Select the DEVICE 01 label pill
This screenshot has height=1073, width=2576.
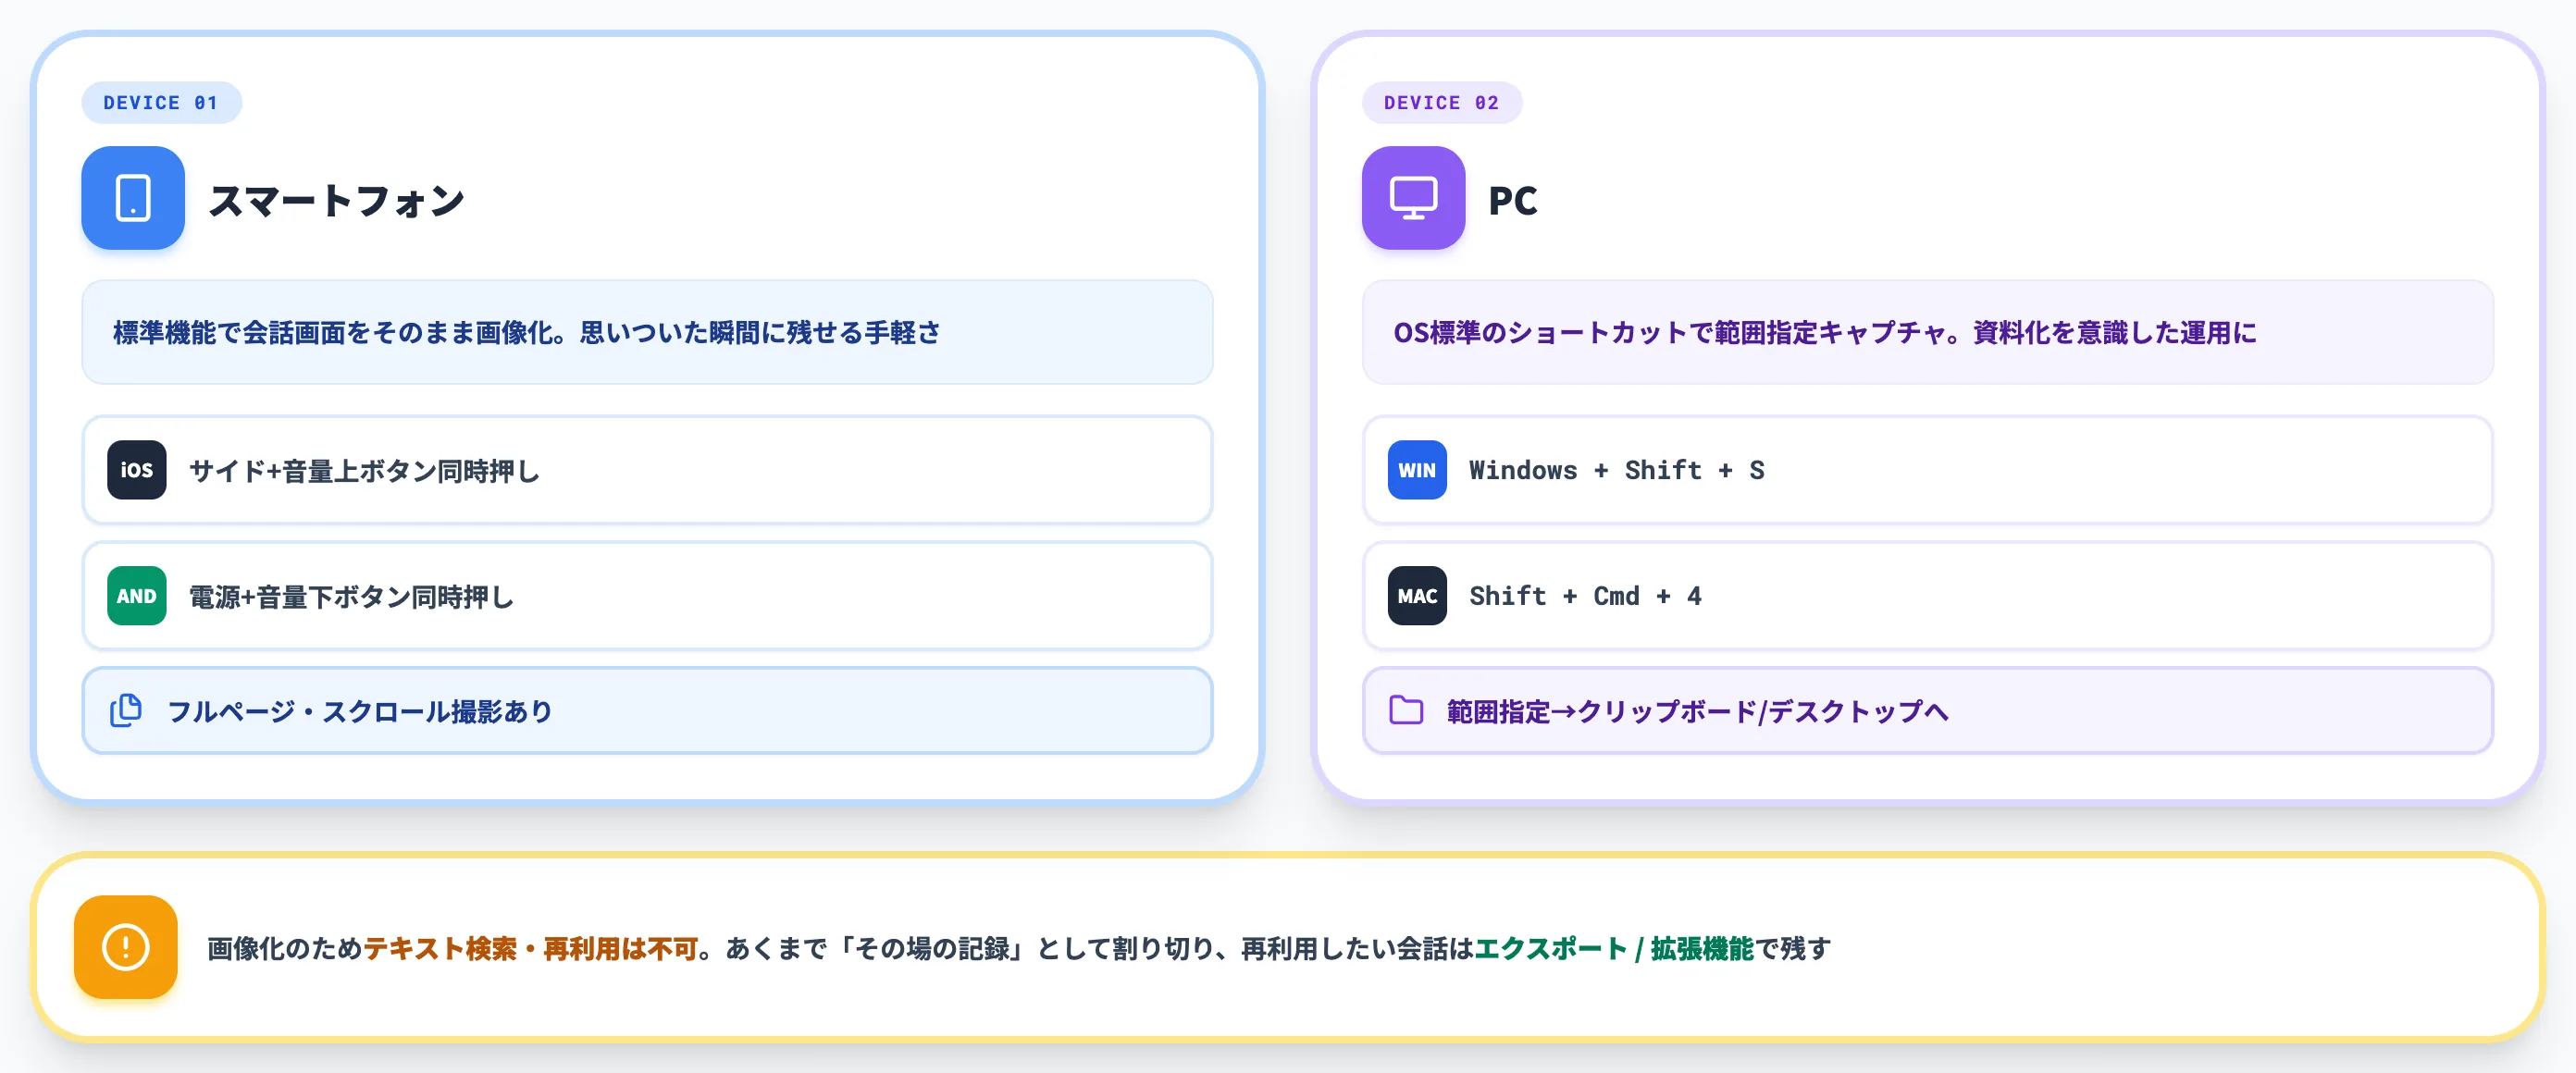[161, 103]
